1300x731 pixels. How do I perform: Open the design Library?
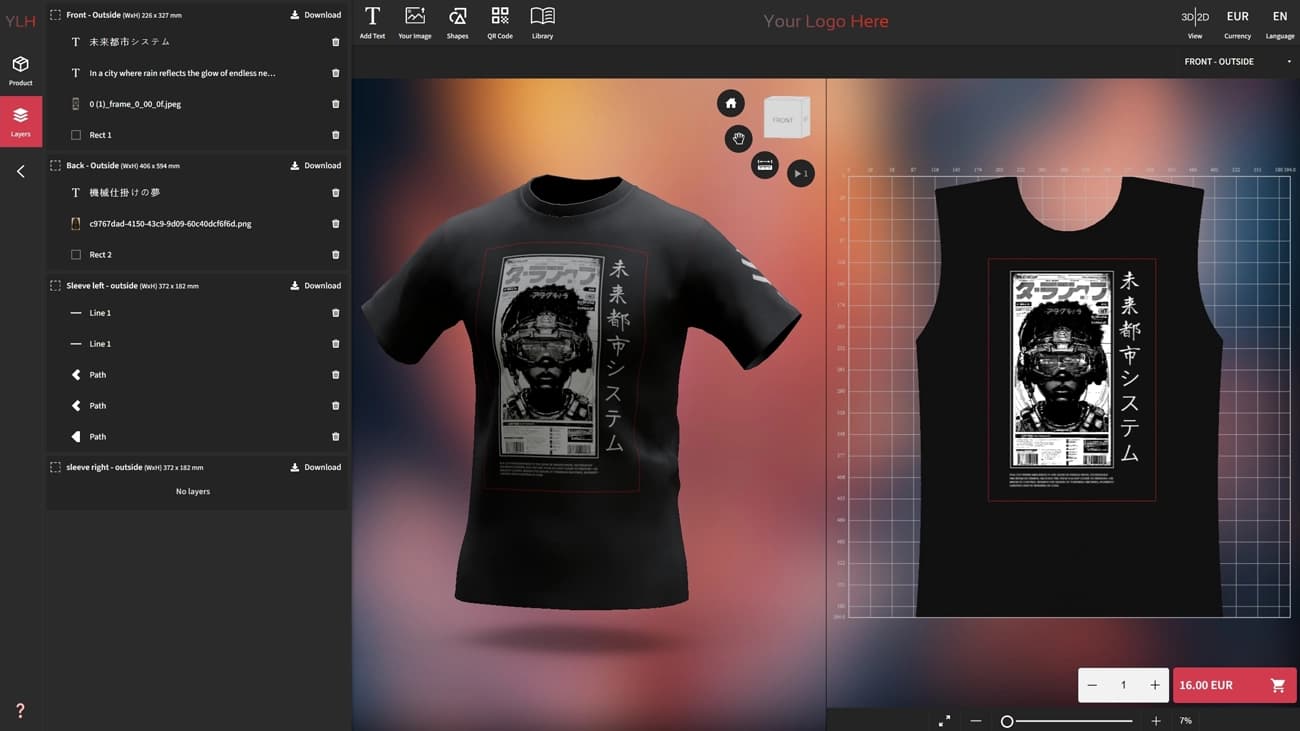pos(542,20)
